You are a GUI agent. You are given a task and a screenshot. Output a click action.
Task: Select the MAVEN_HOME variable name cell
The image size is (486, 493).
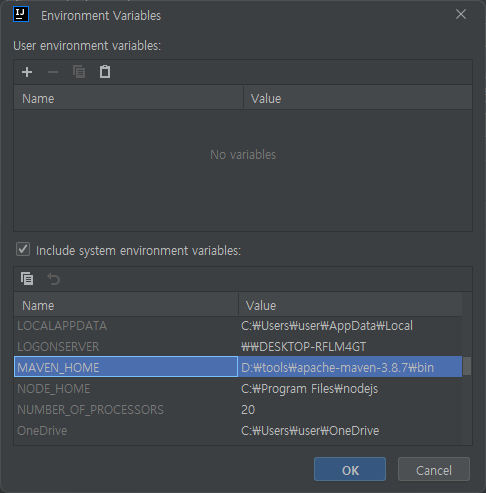pyautogui.click(x=126, y=367)
